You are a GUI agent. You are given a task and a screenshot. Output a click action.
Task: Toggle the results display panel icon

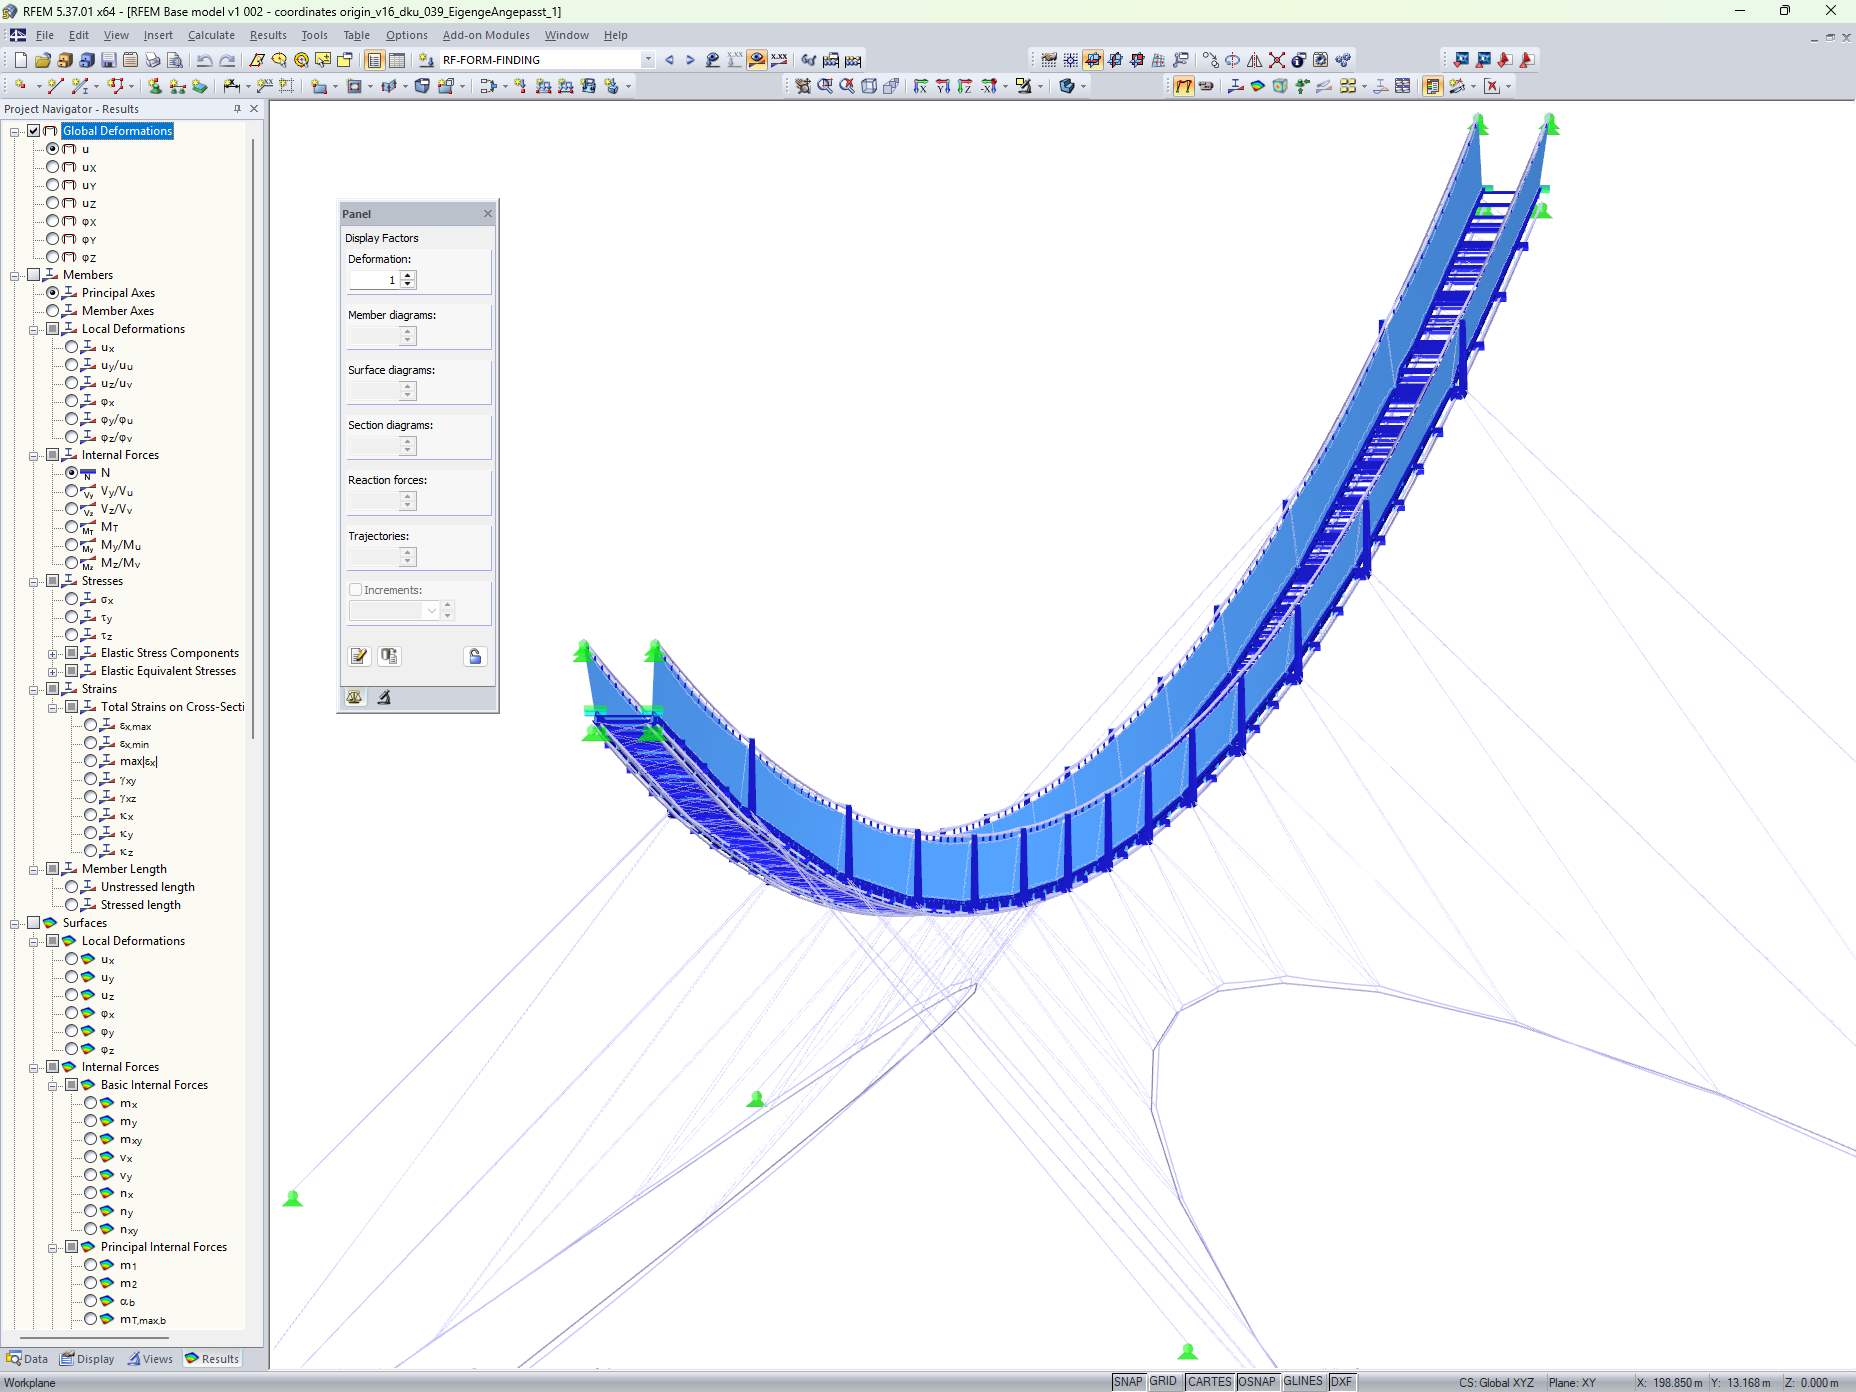point(1432,86)
